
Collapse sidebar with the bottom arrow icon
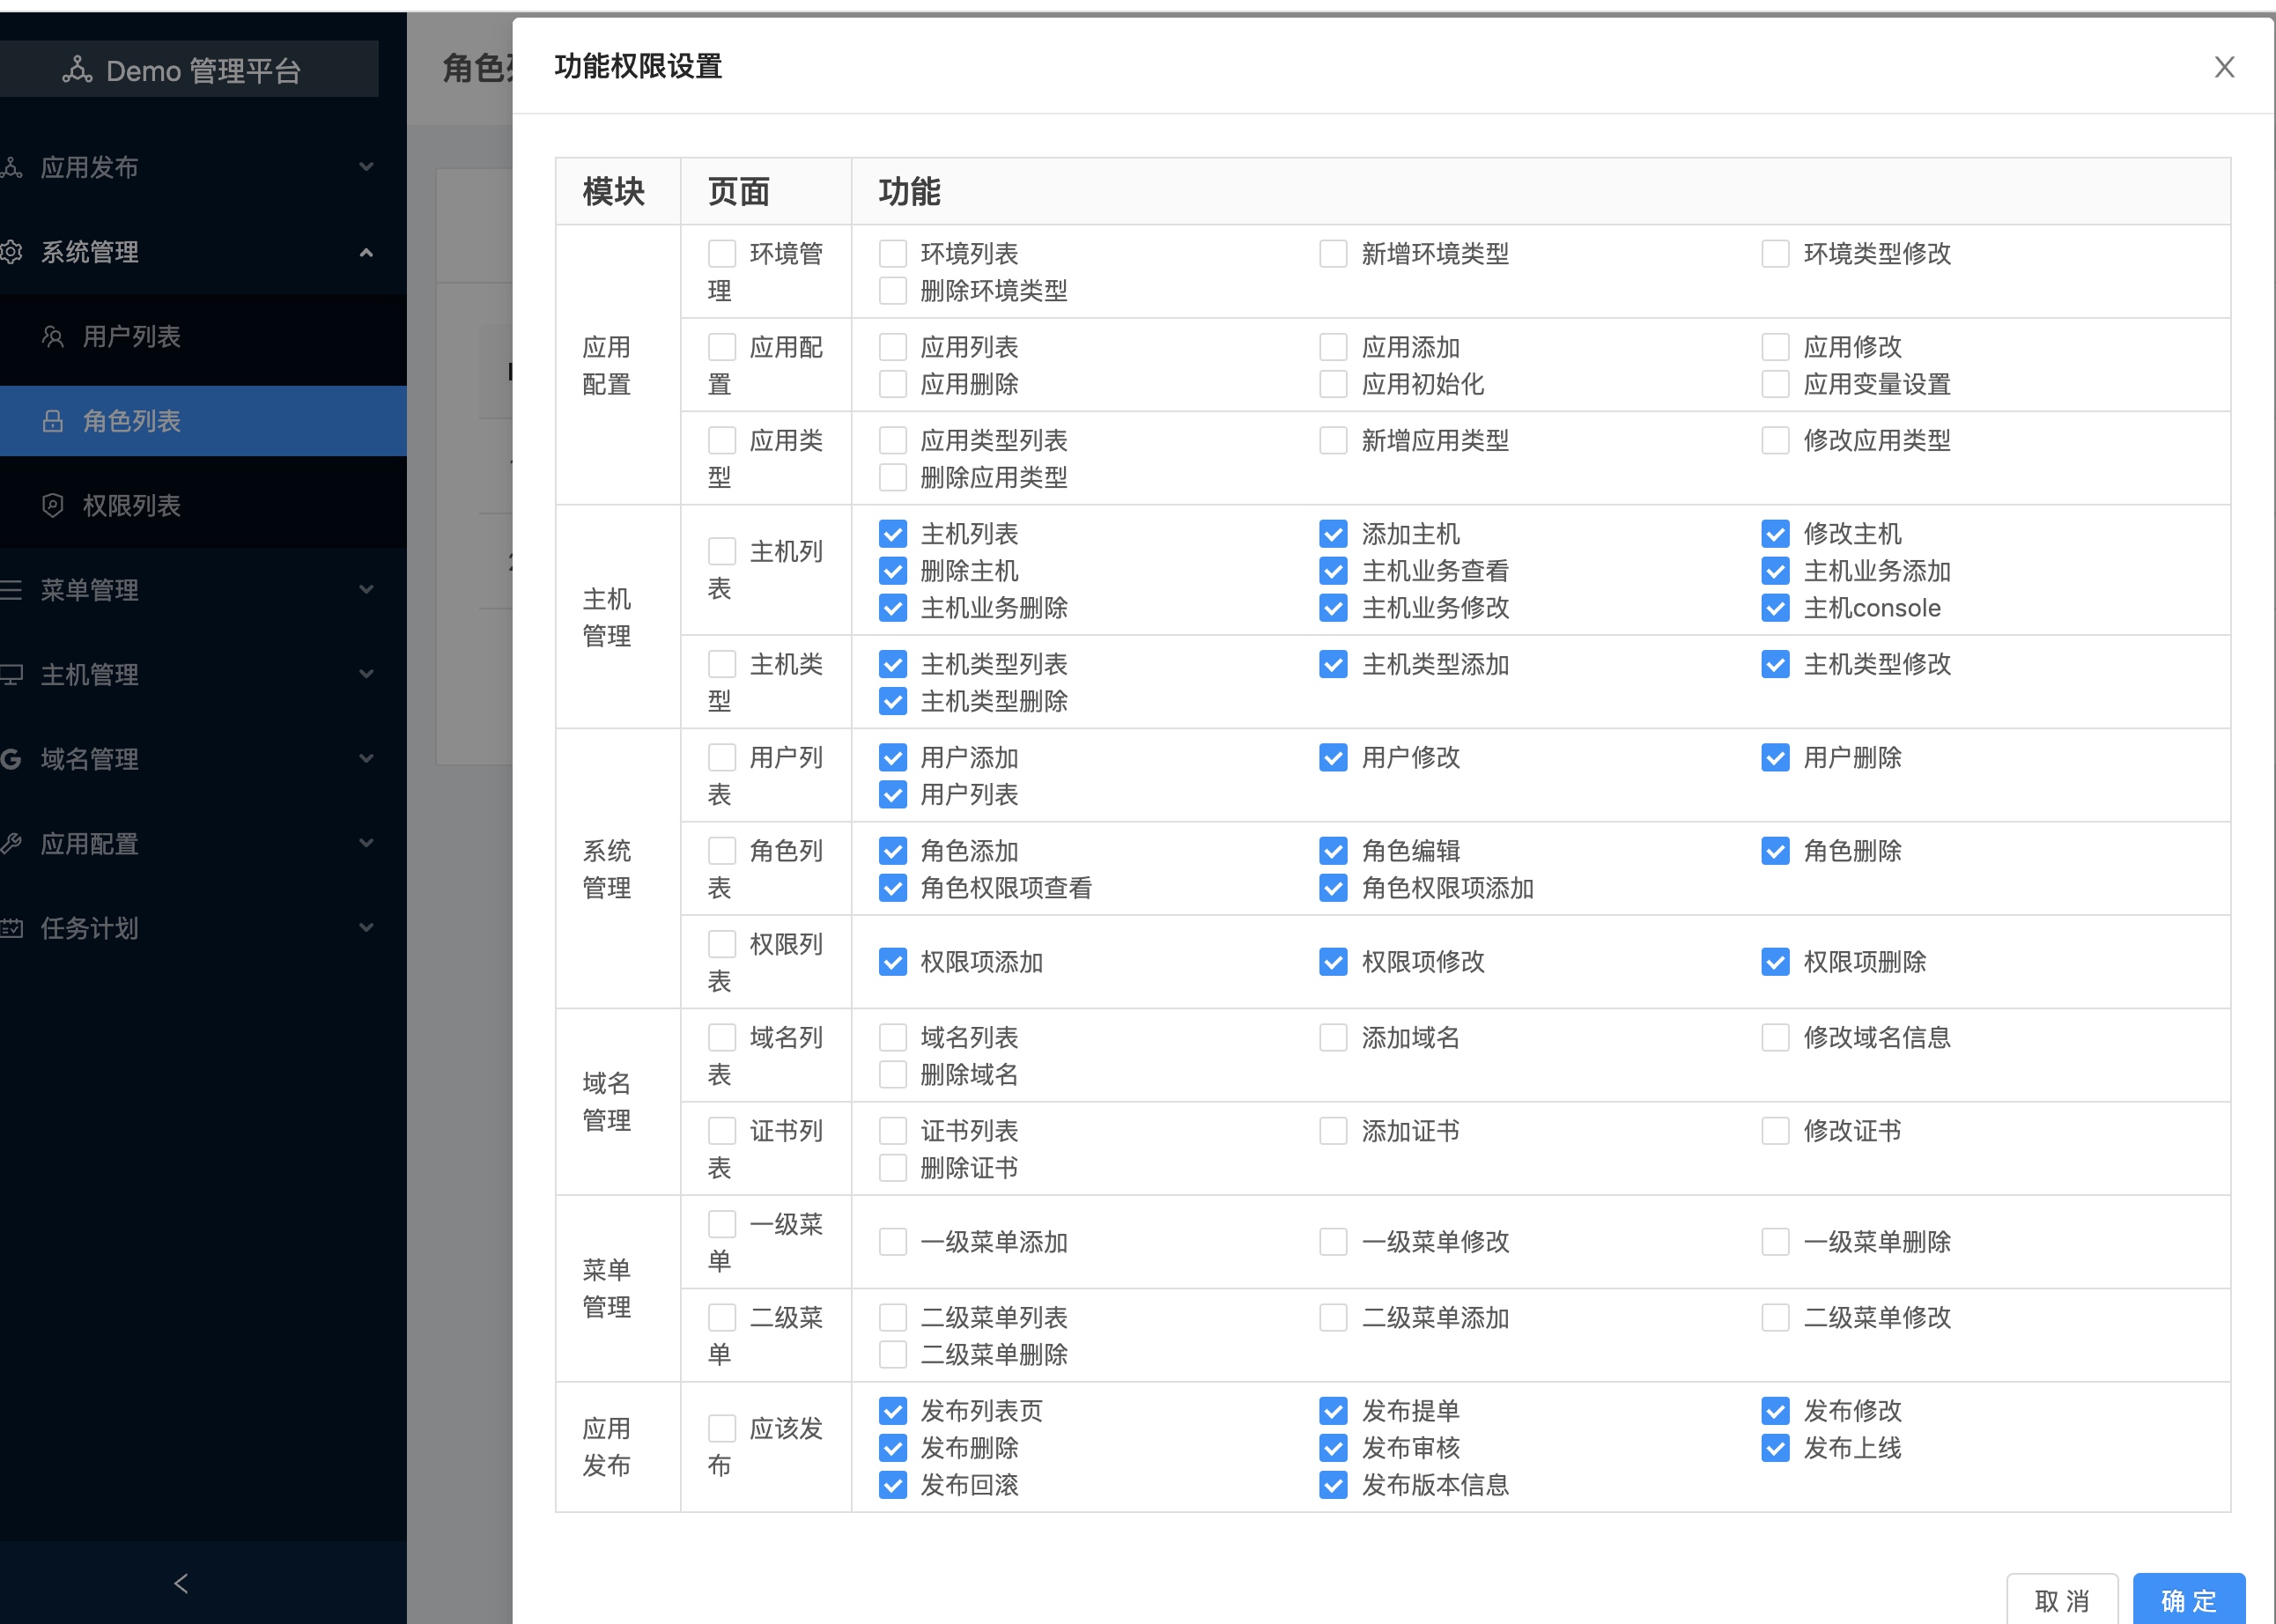coord(181,1583)
